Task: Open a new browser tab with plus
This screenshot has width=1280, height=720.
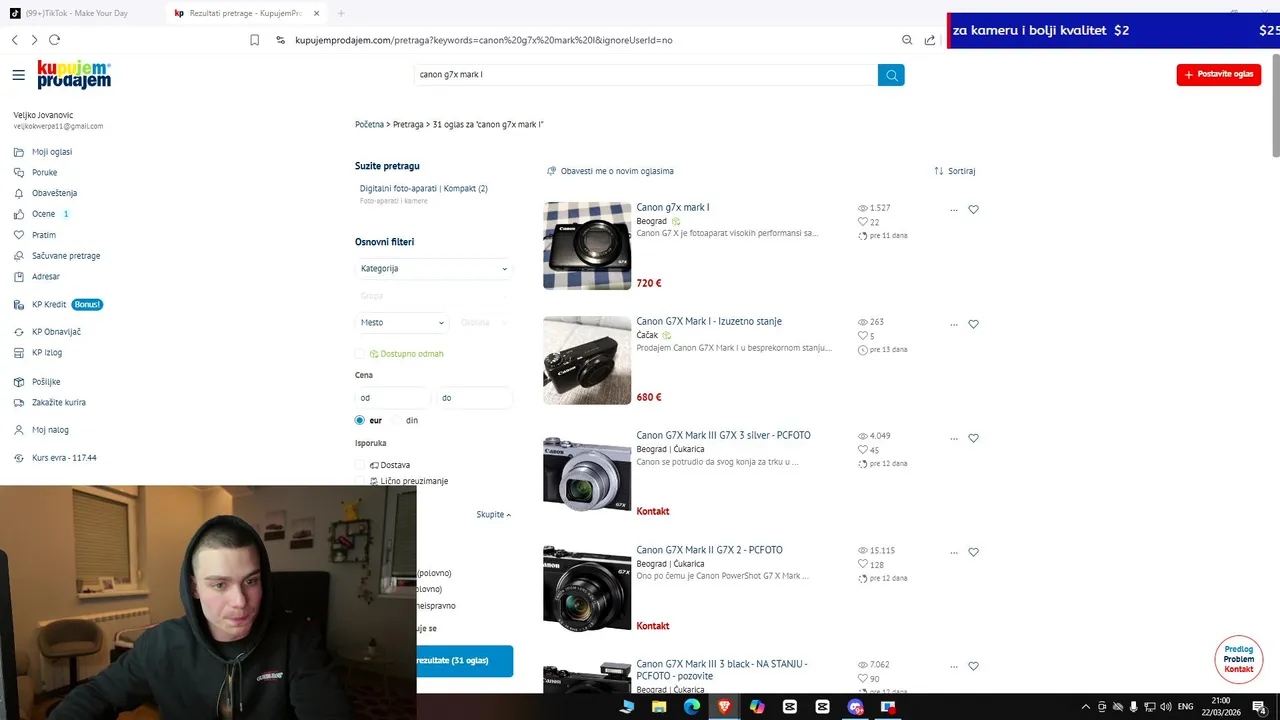Action: pos(341,13)
